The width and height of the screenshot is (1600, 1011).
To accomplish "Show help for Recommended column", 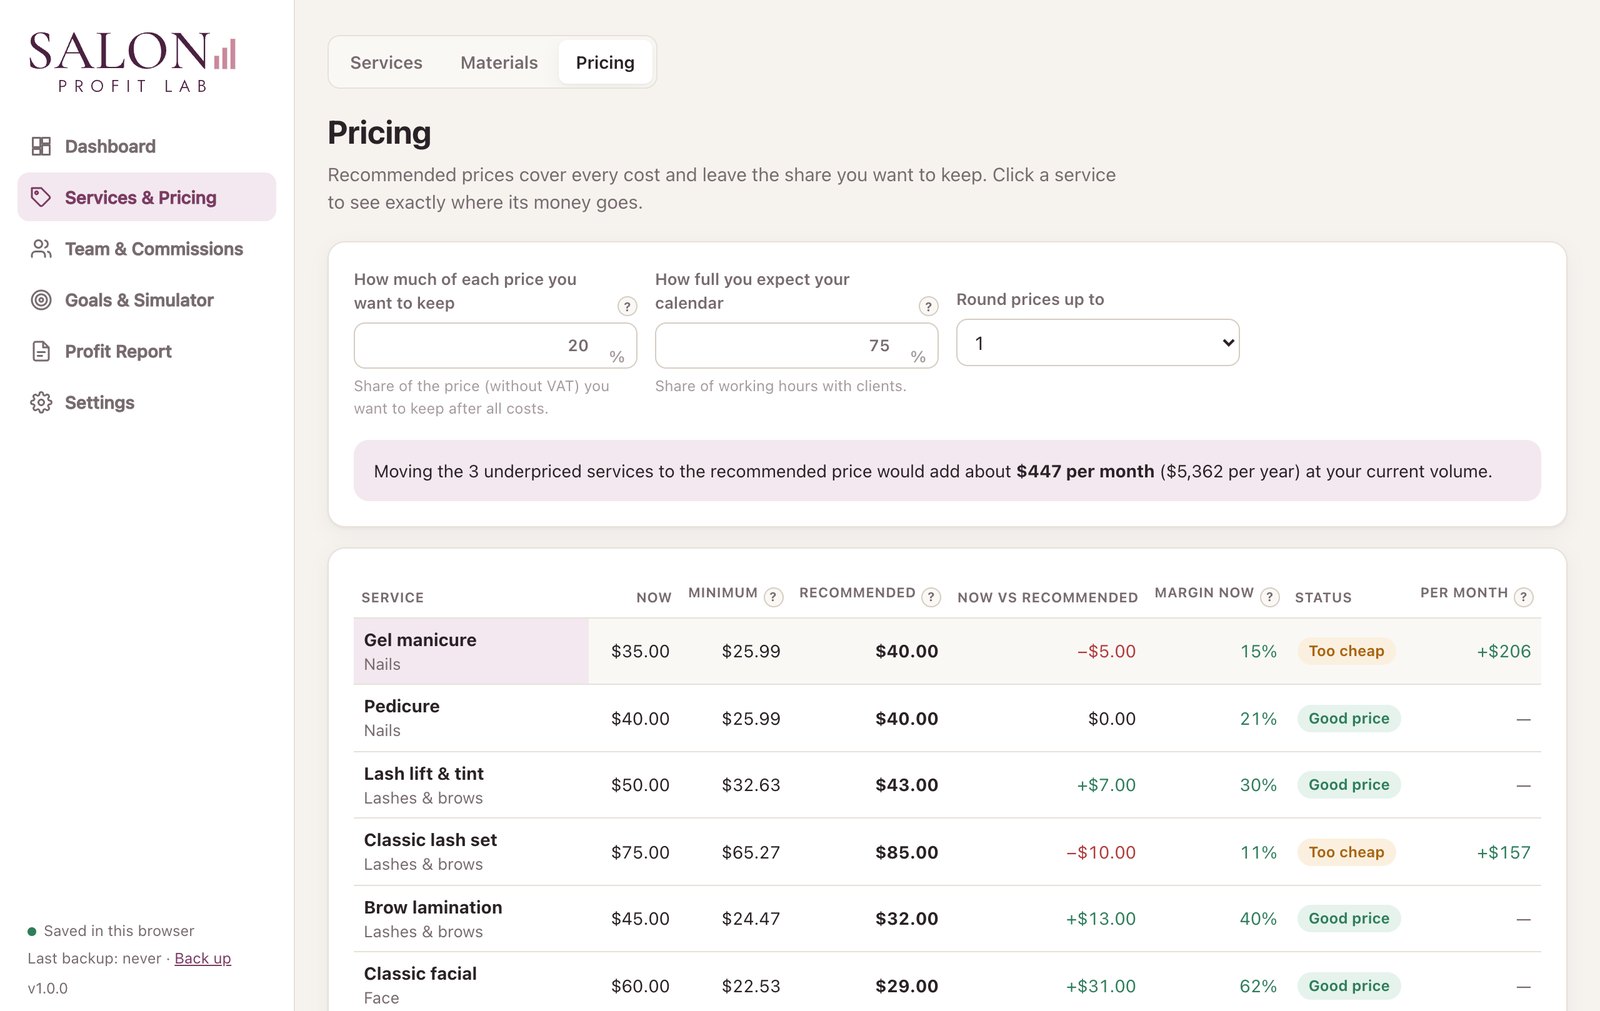I will tap(931, 597).
